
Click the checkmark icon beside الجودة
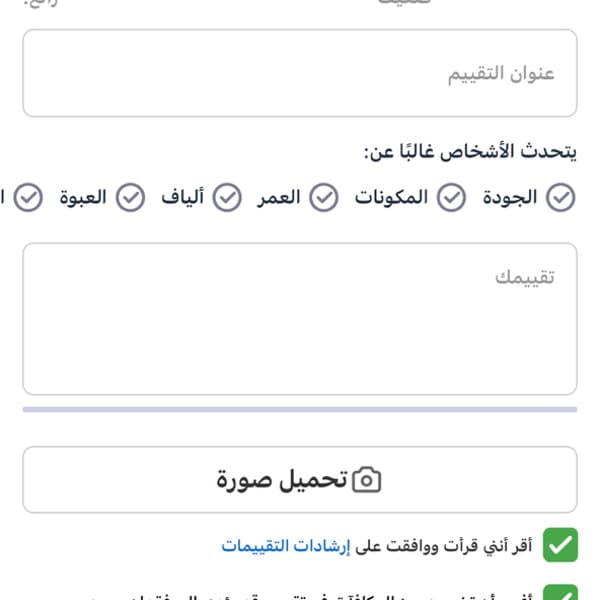coord(560,197)
